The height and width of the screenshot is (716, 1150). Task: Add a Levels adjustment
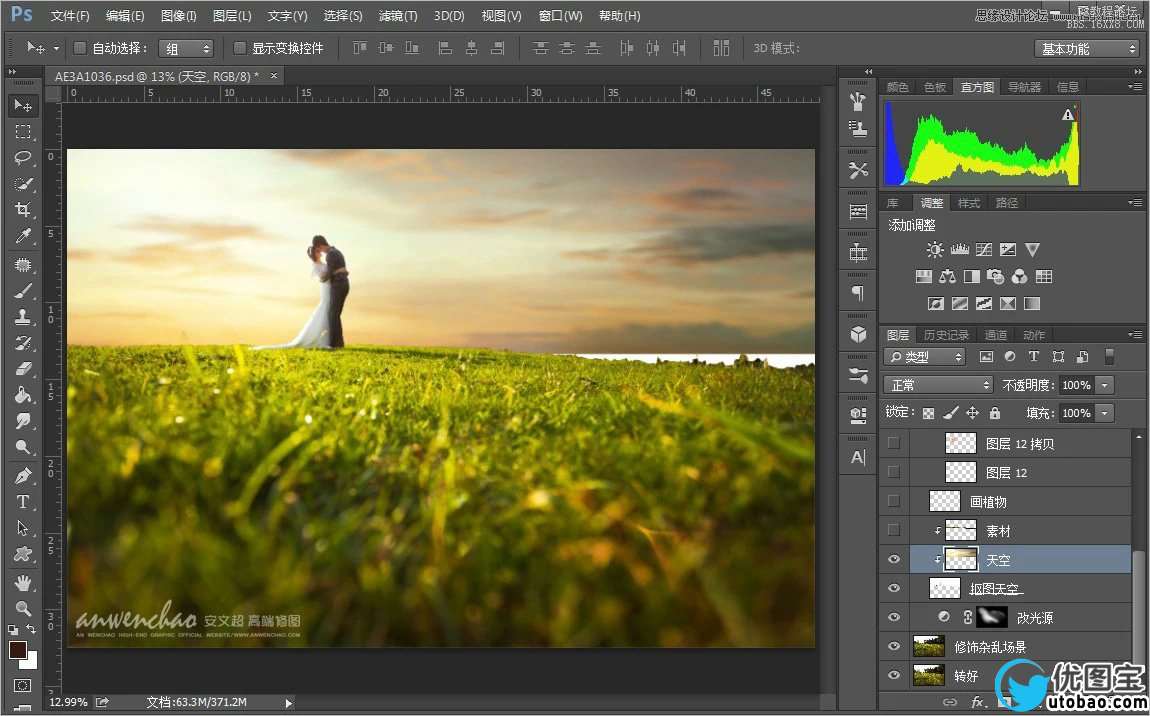click(959, 249)
